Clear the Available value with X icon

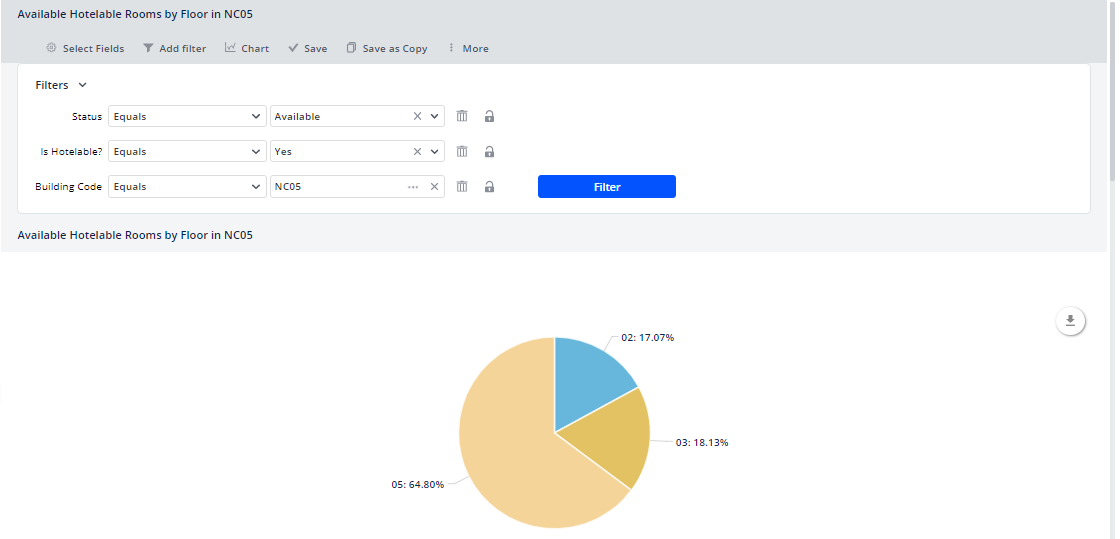pos(418,116)
